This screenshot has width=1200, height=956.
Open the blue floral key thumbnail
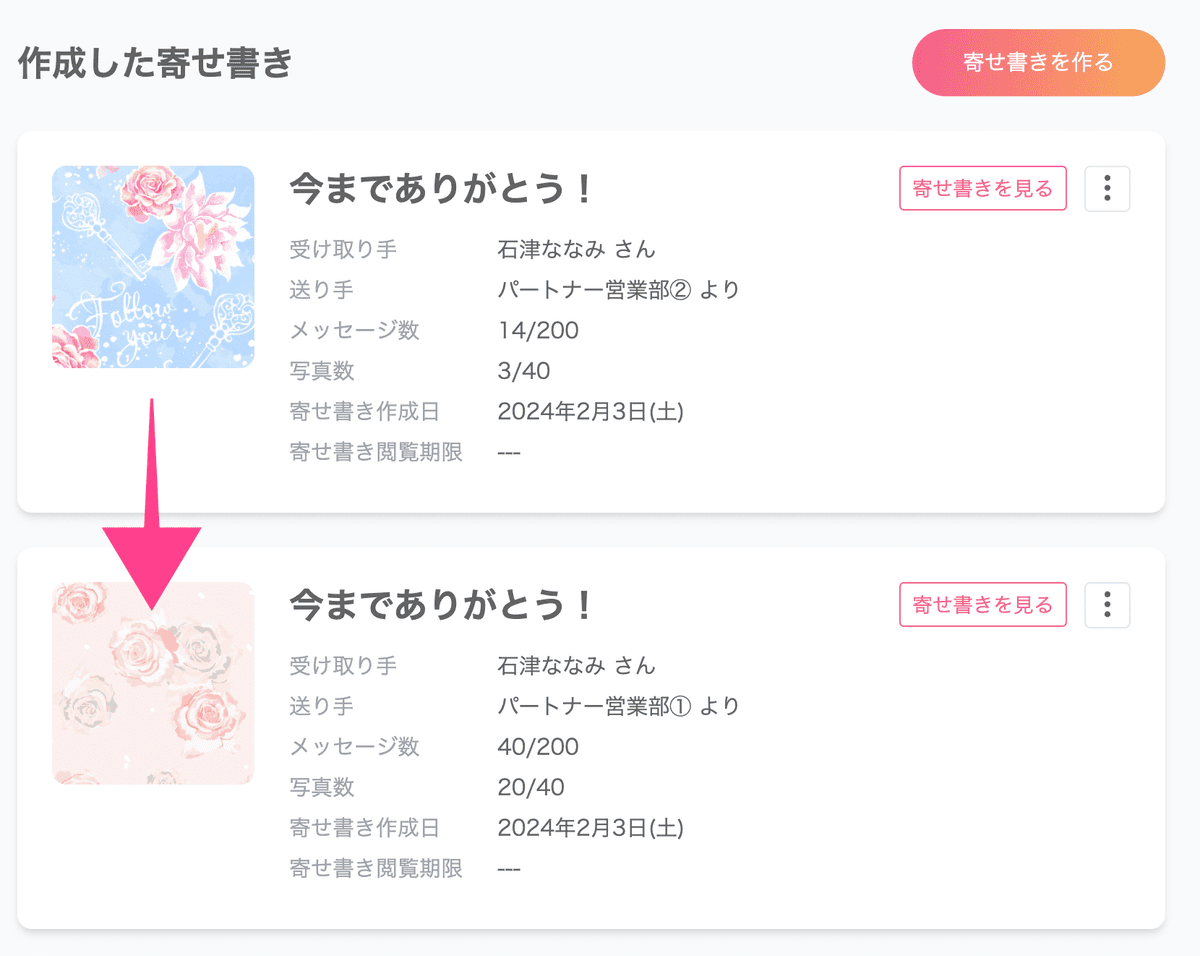click(153, 267)
